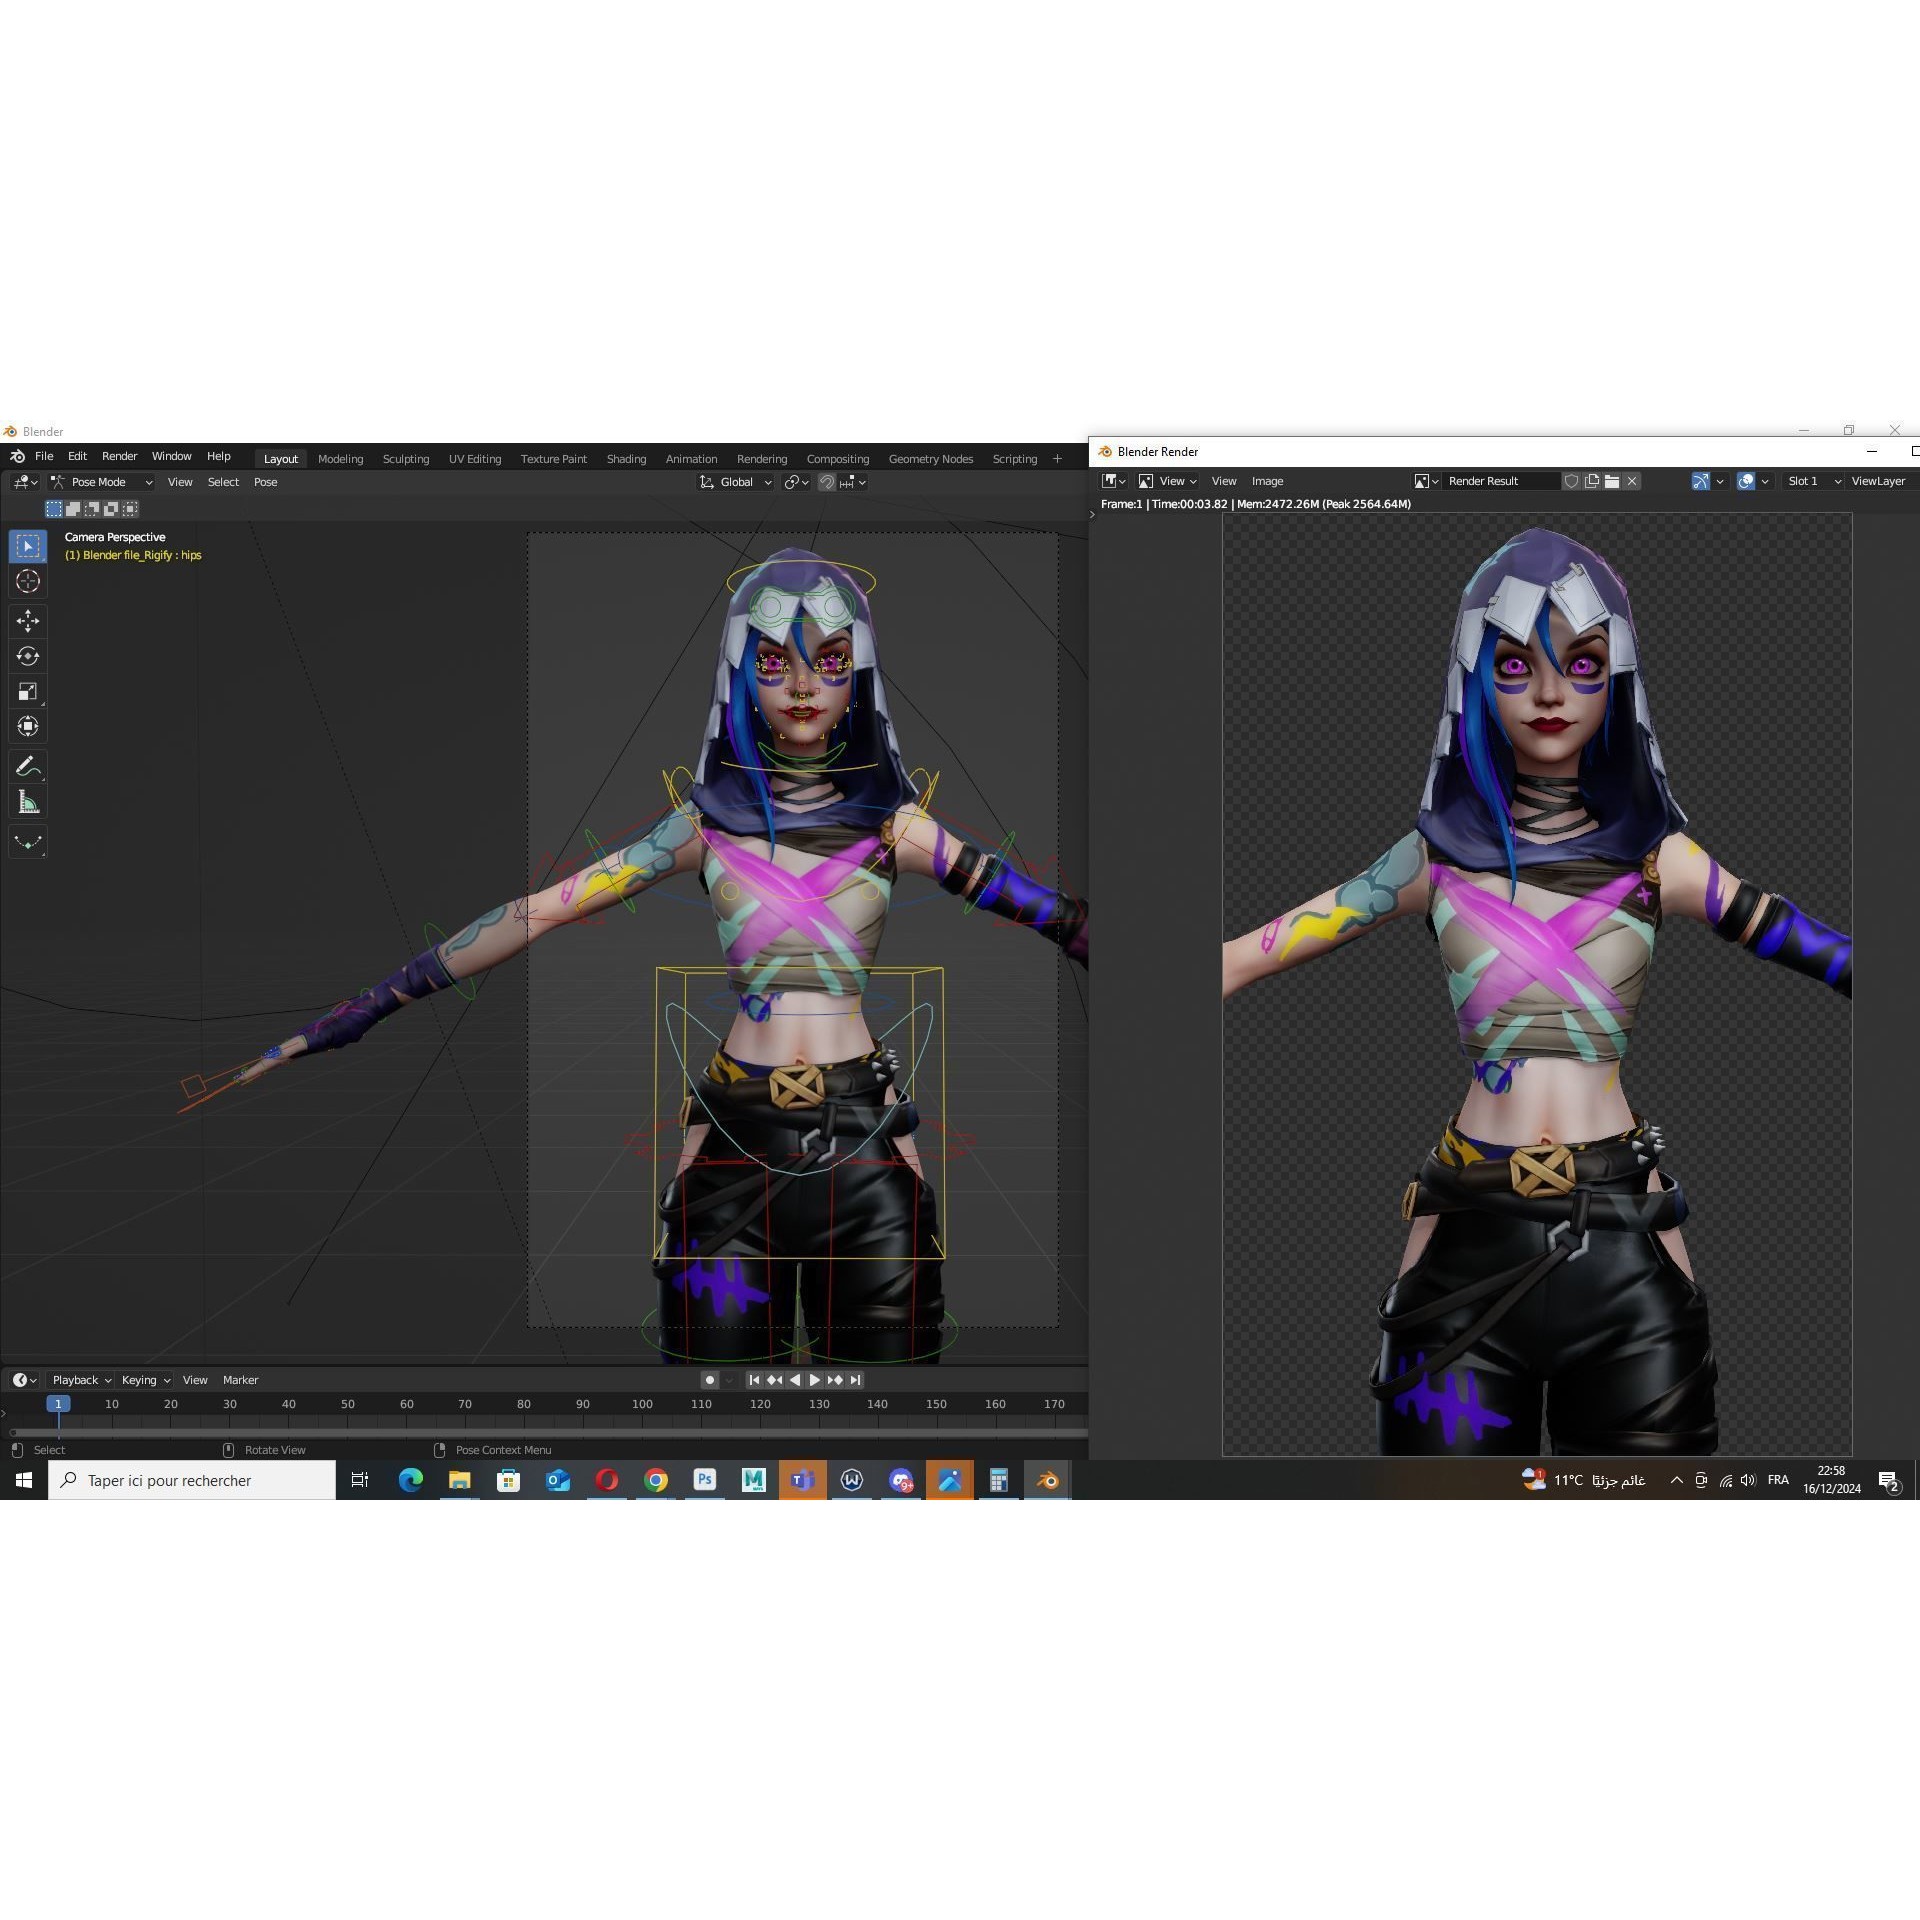This screenshot has height=1920, width=1920.
Task: Select the Scale tool
Action: (x=28, y=691)
